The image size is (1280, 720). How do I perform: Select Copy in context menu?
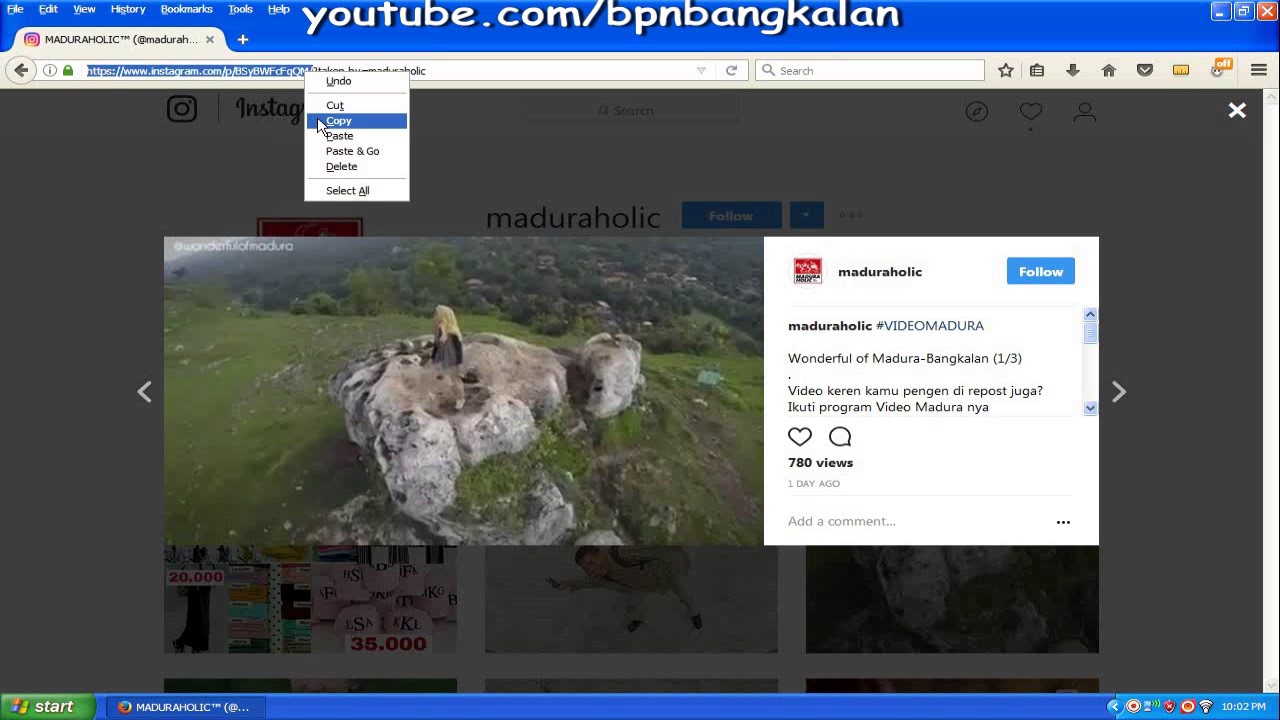(357, 121)
